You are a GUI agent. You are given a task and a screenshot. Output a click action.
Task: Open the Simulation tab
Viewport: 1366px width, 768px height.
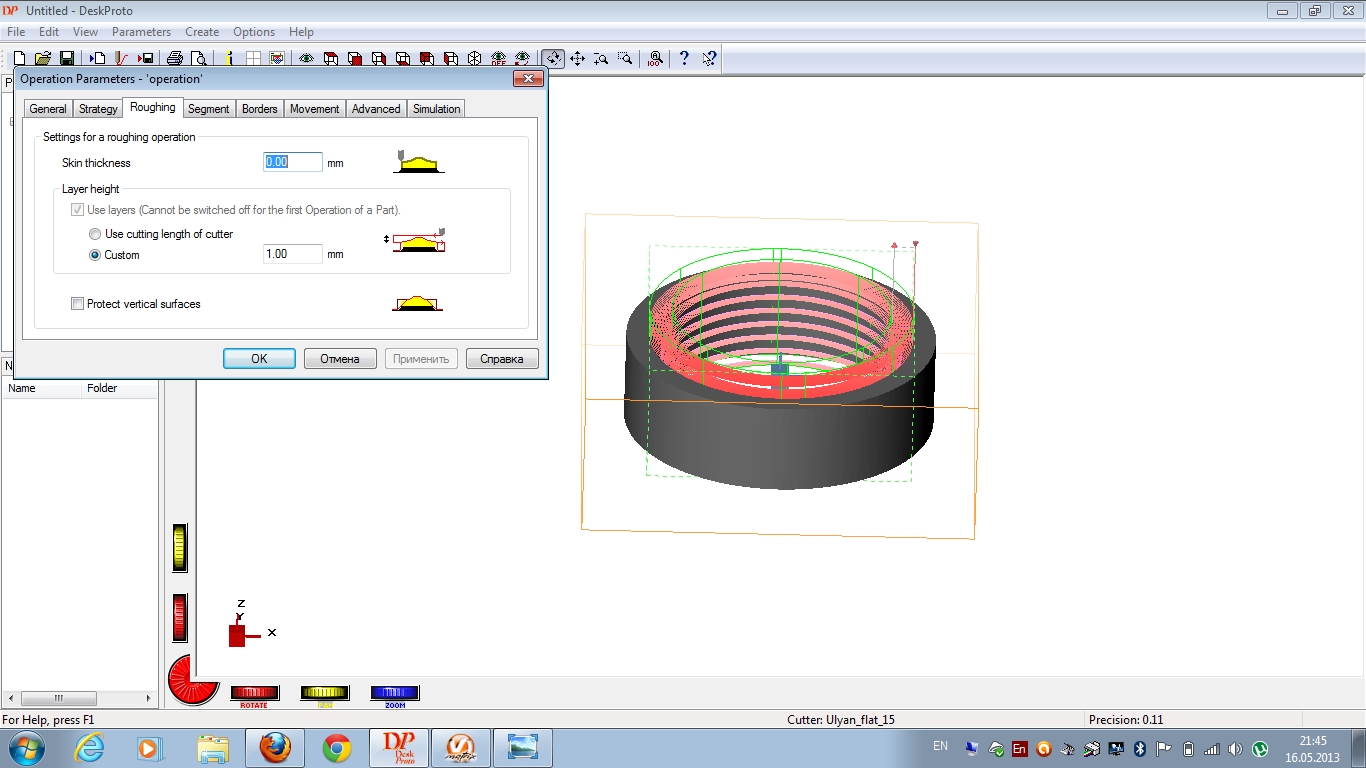(436, 109)
